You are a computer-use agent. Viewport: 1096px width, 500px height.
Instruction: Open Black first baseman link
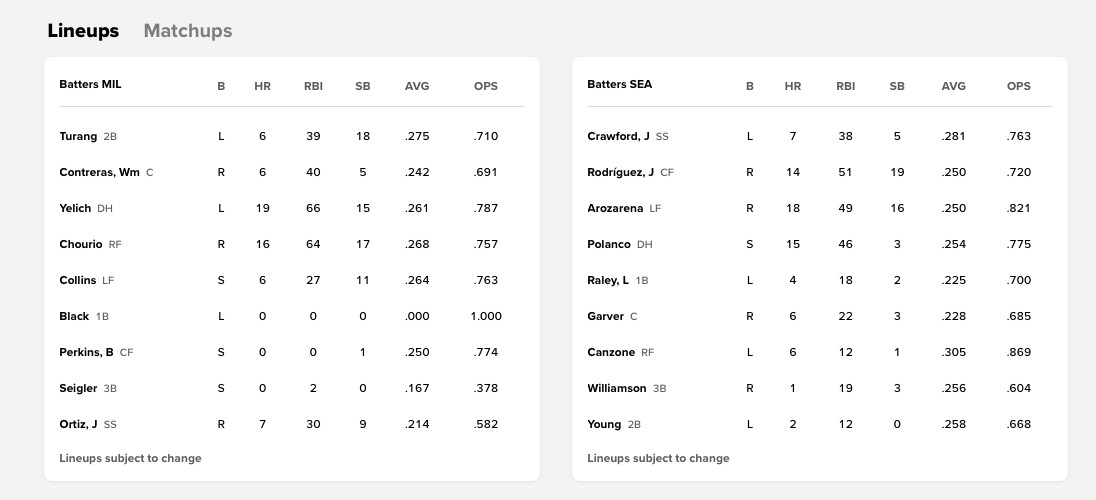pos(74,316)
